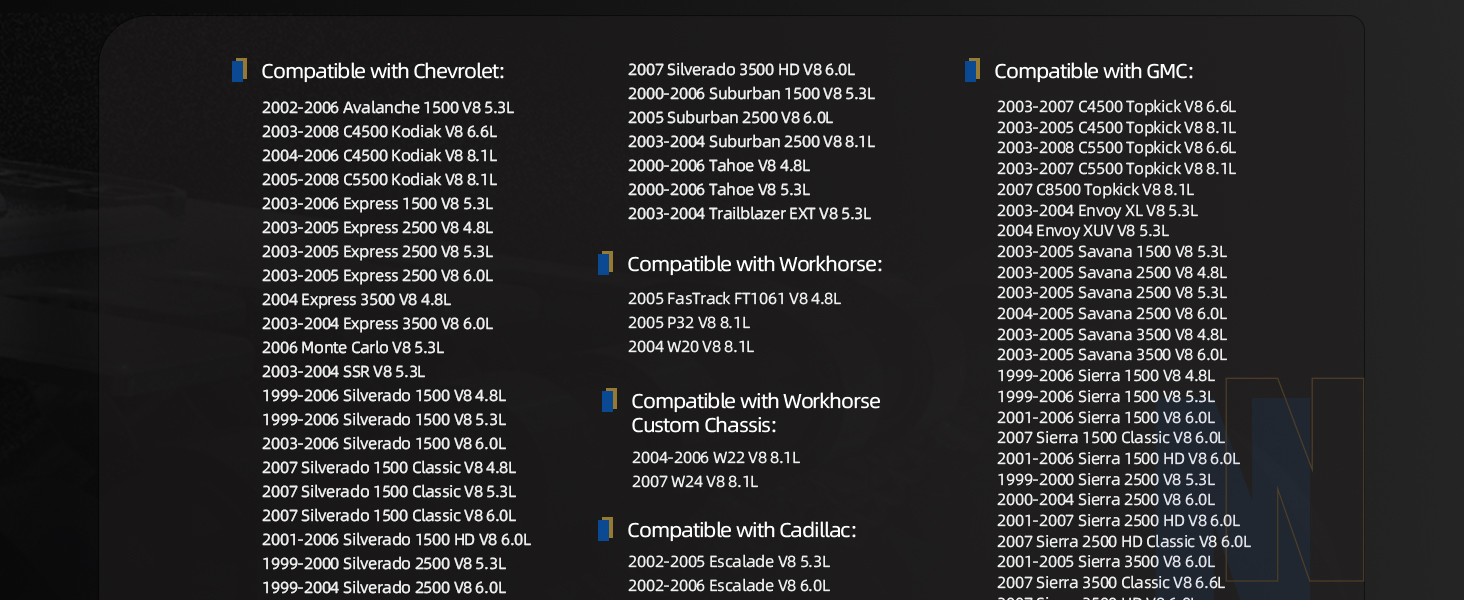
Task: Click 2003-2004 Suburban 2500 V8 8.1L
Action: [752, 141]
